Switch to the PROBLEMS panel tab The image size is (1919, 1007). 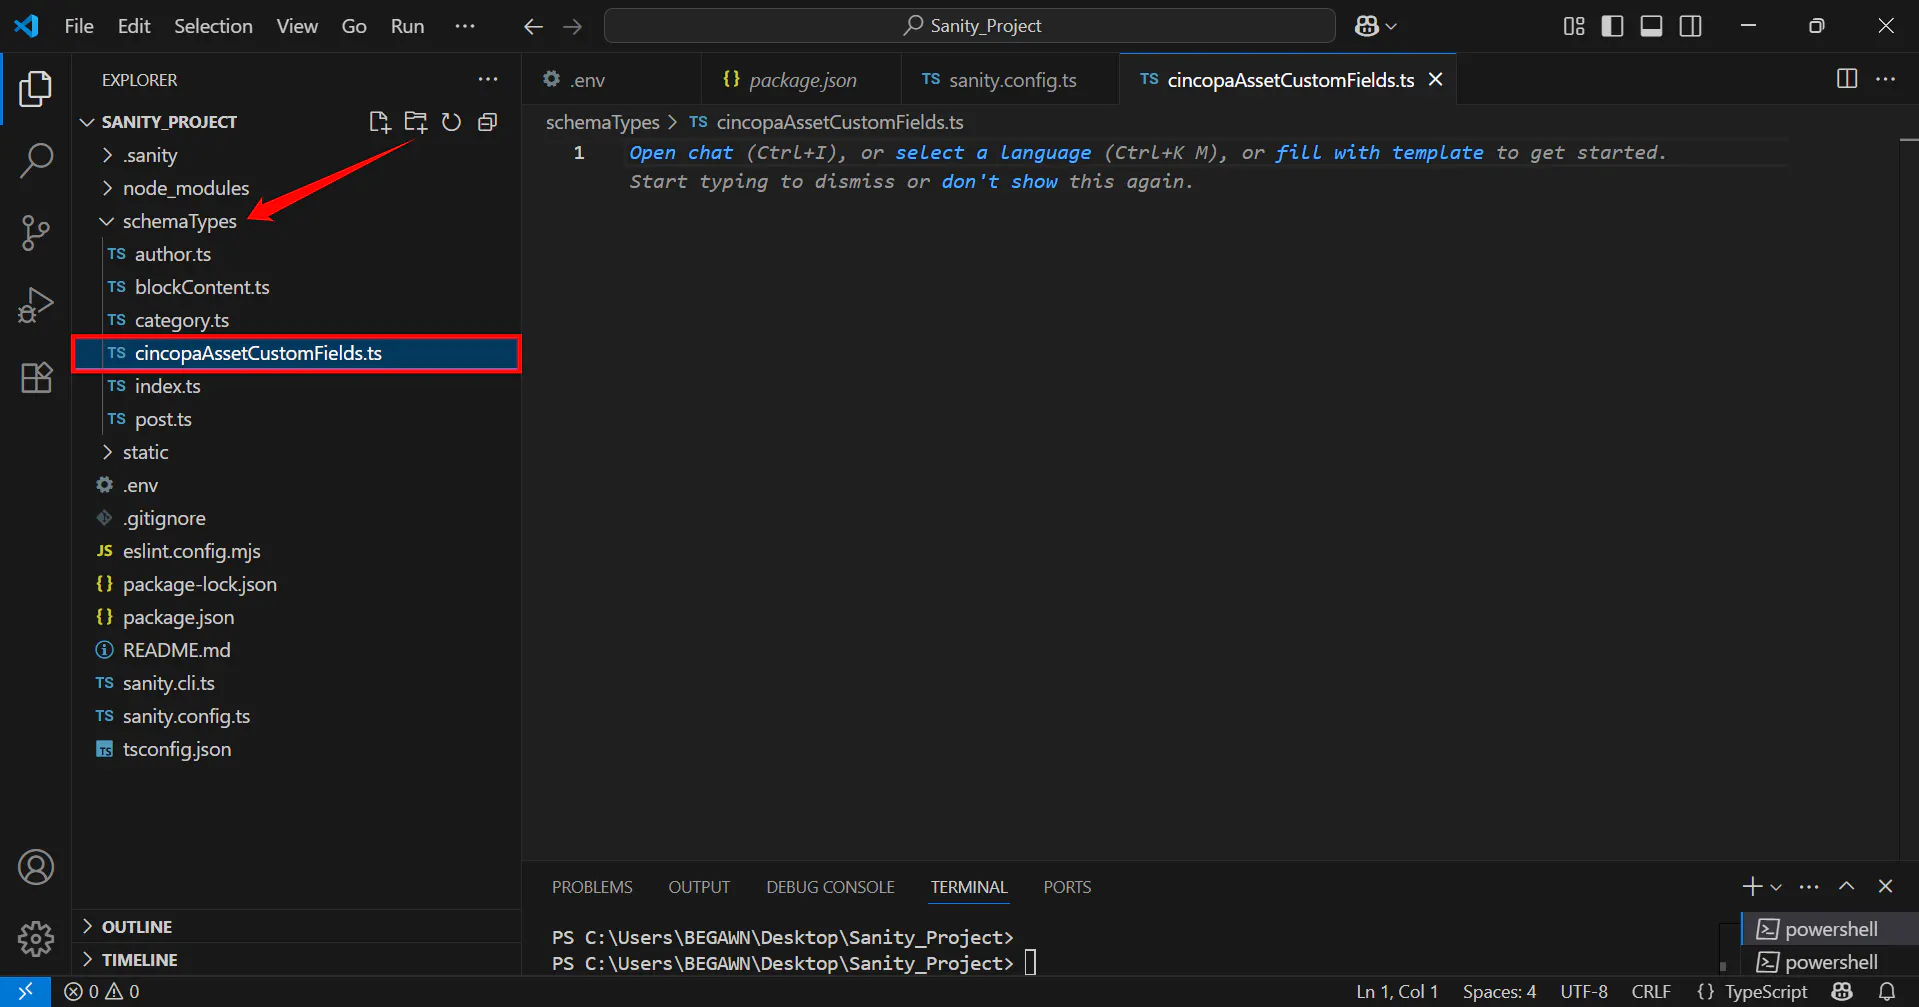(592, 887)
